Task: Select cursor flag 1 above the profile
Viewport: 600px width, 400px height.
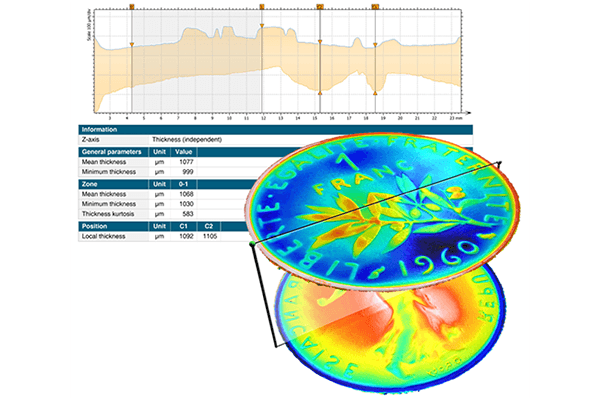Action: point(262,7)
